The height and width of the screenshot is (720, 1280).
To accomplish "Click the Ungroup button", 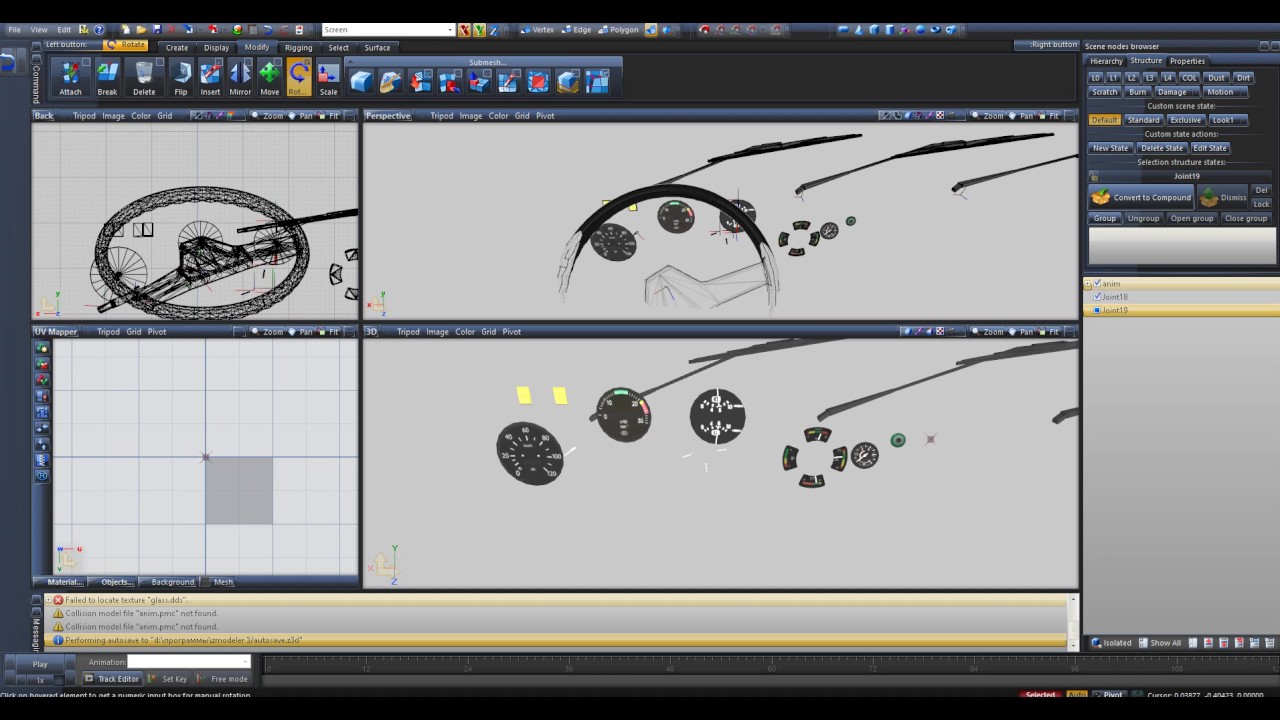I will [1143, 218].
